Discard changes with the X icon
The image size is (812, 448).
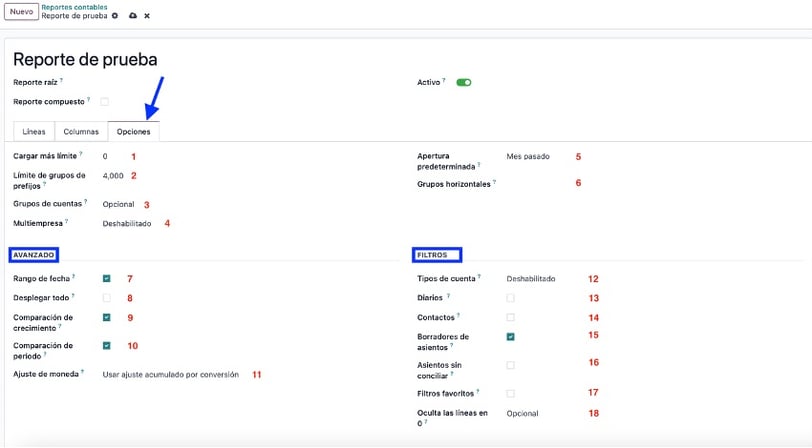pos(147,16)
